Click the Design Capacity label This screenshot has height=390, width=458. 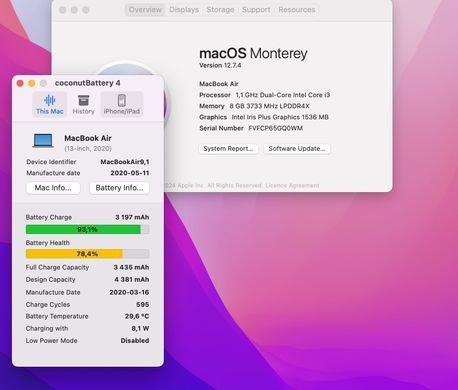(50, 280)
